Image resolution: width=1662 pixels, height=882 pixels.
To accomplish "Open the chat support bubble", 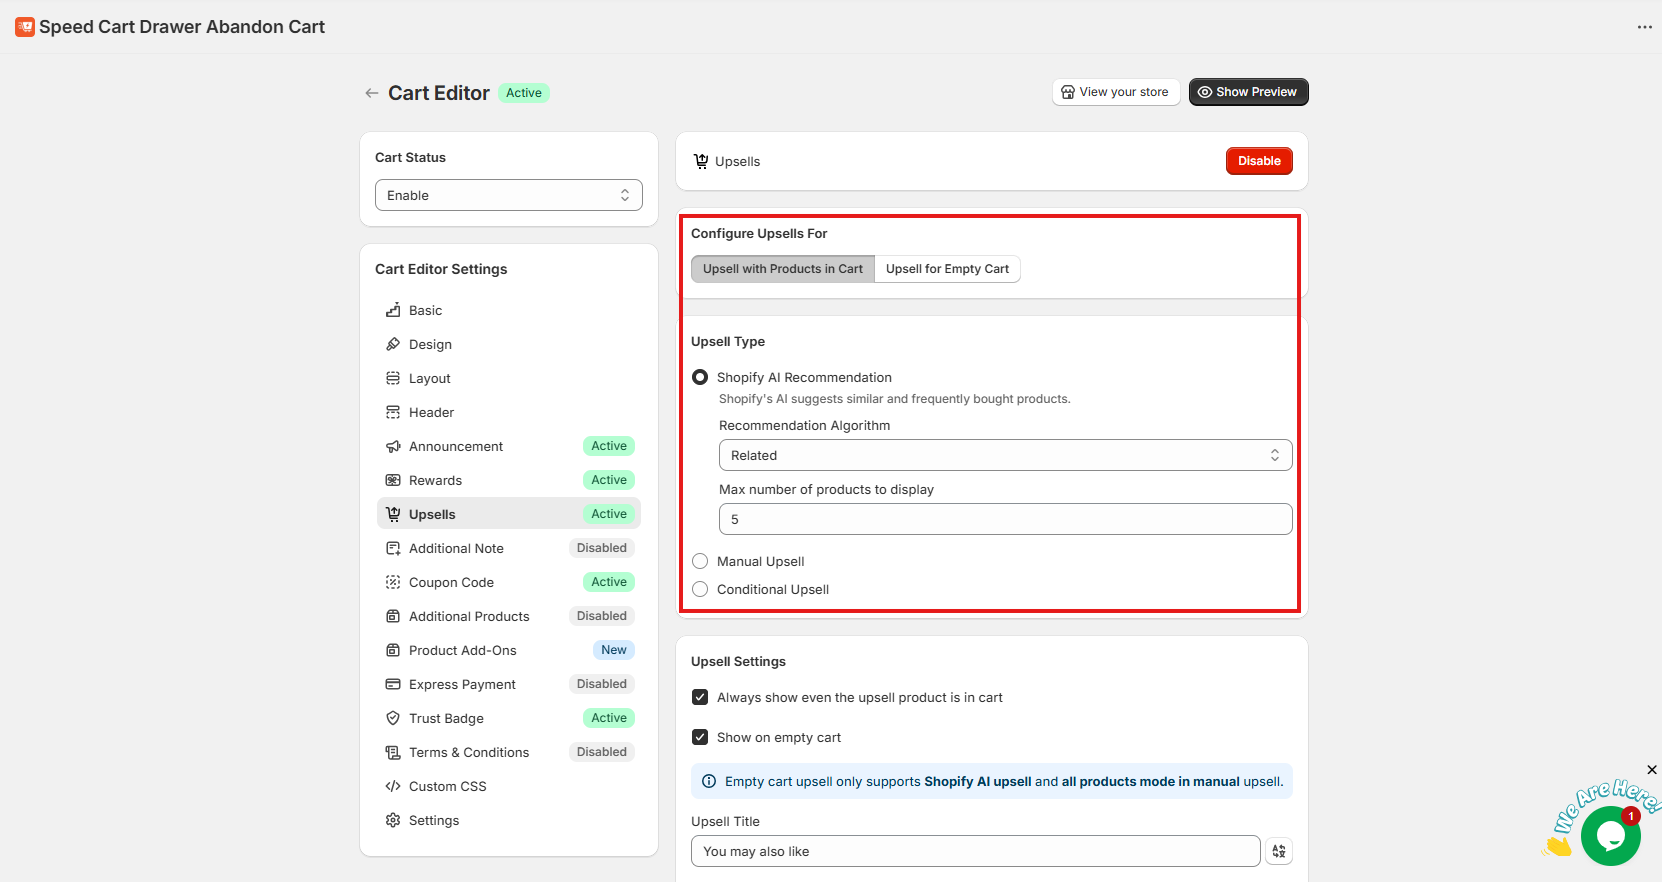I will (1609, 836).
